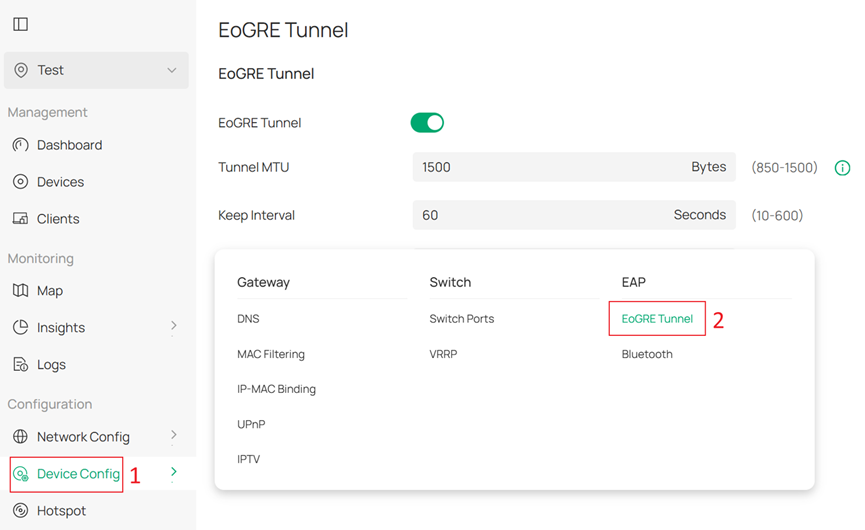
Task: Click the Management section label
Action: 47,113
